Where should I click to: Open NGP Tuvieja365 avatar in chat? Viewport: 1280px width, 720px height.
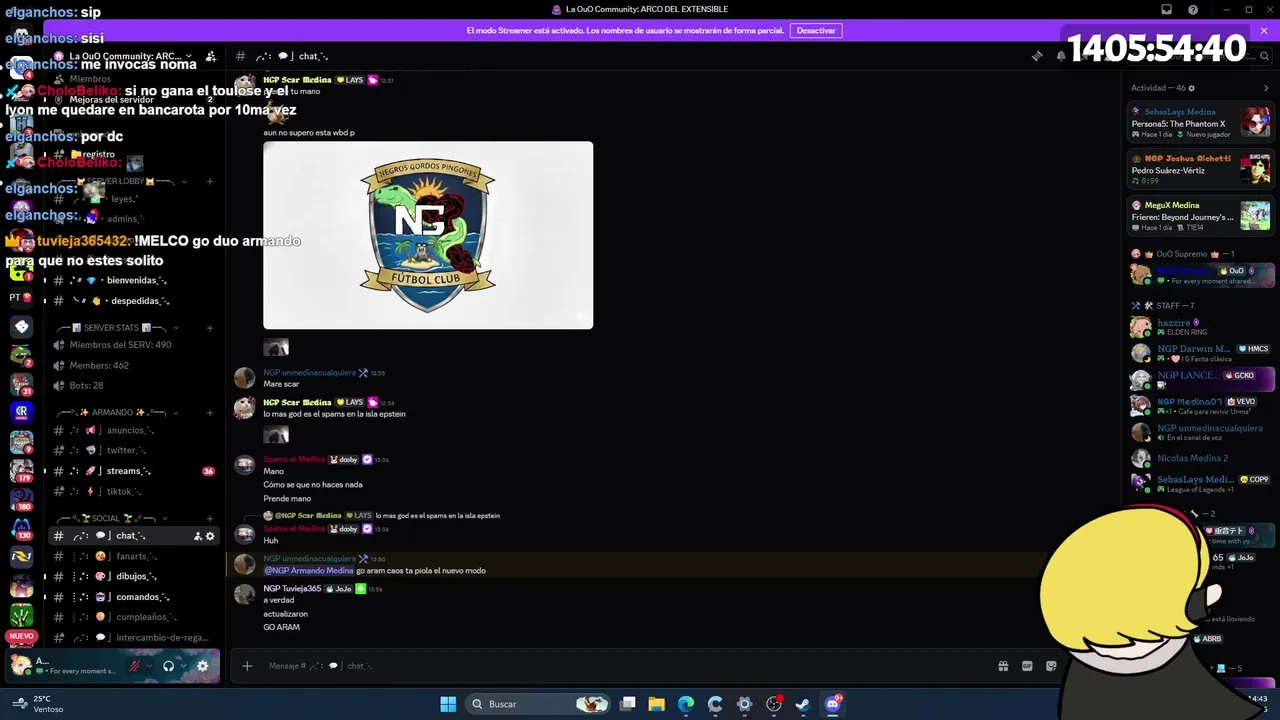point(245,594)
